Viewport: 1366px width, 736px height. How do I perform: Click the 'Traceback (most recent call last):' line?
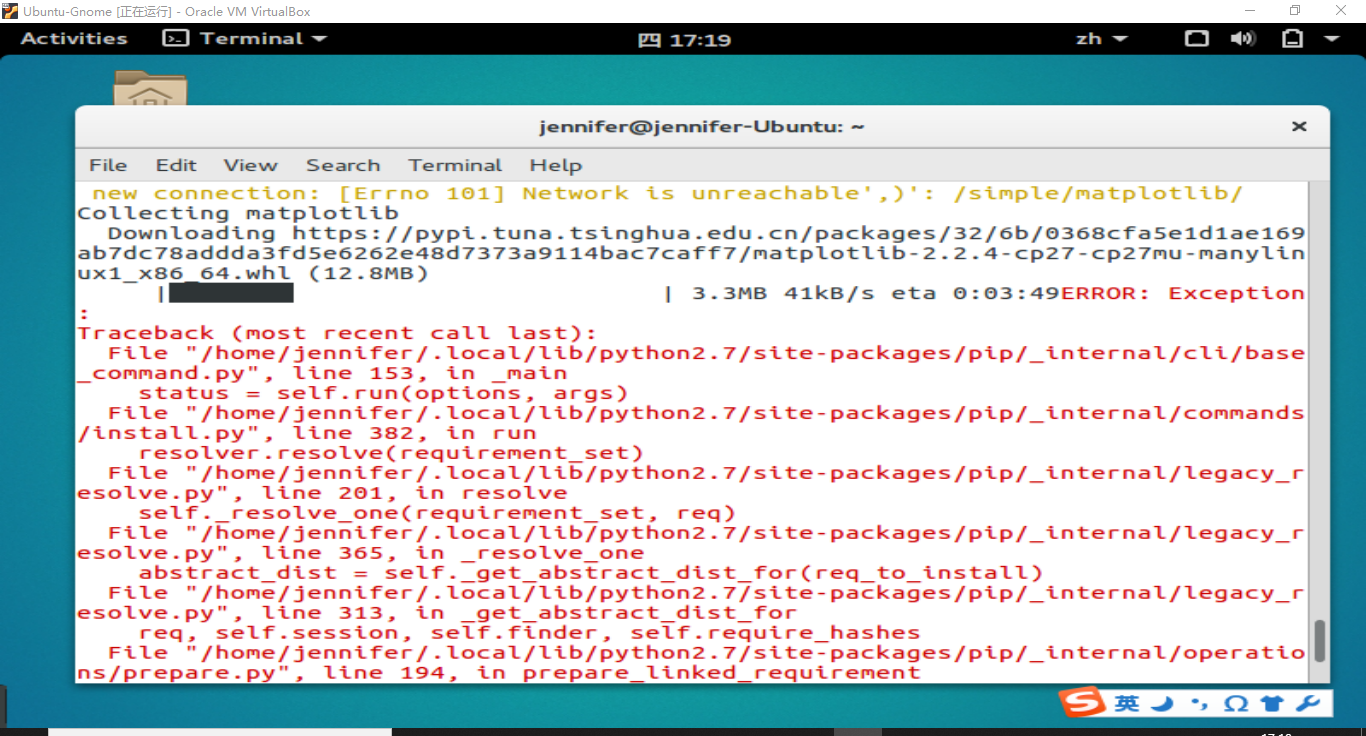pos(337,333)
